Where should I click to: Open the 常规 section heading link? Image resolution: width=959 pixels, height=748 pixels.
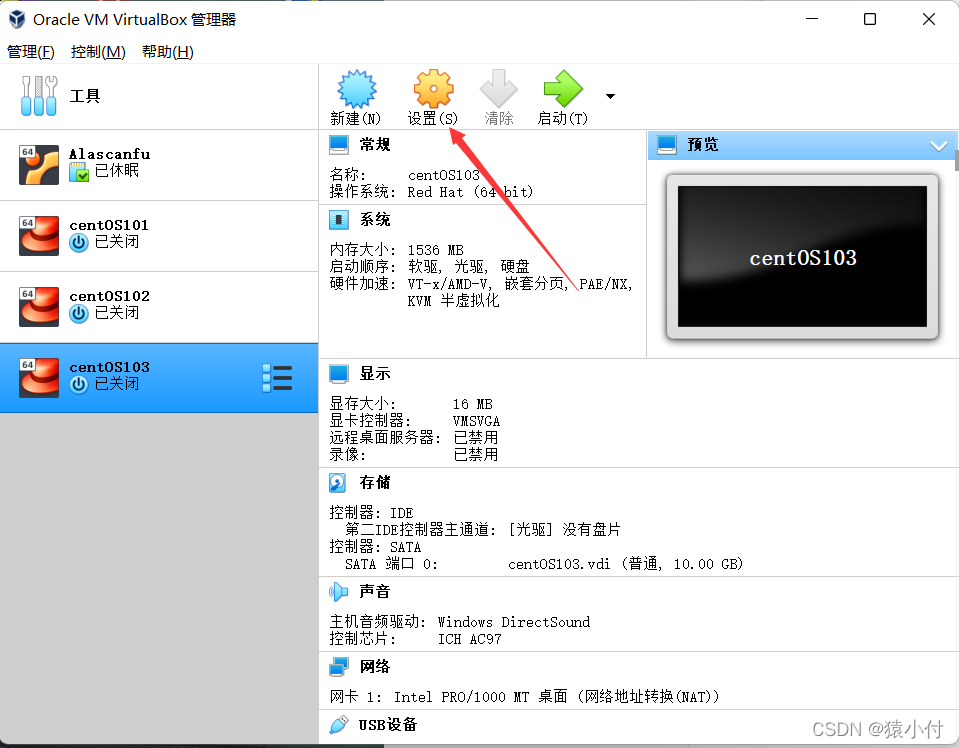pyautogui.click(x=375, y=145)
